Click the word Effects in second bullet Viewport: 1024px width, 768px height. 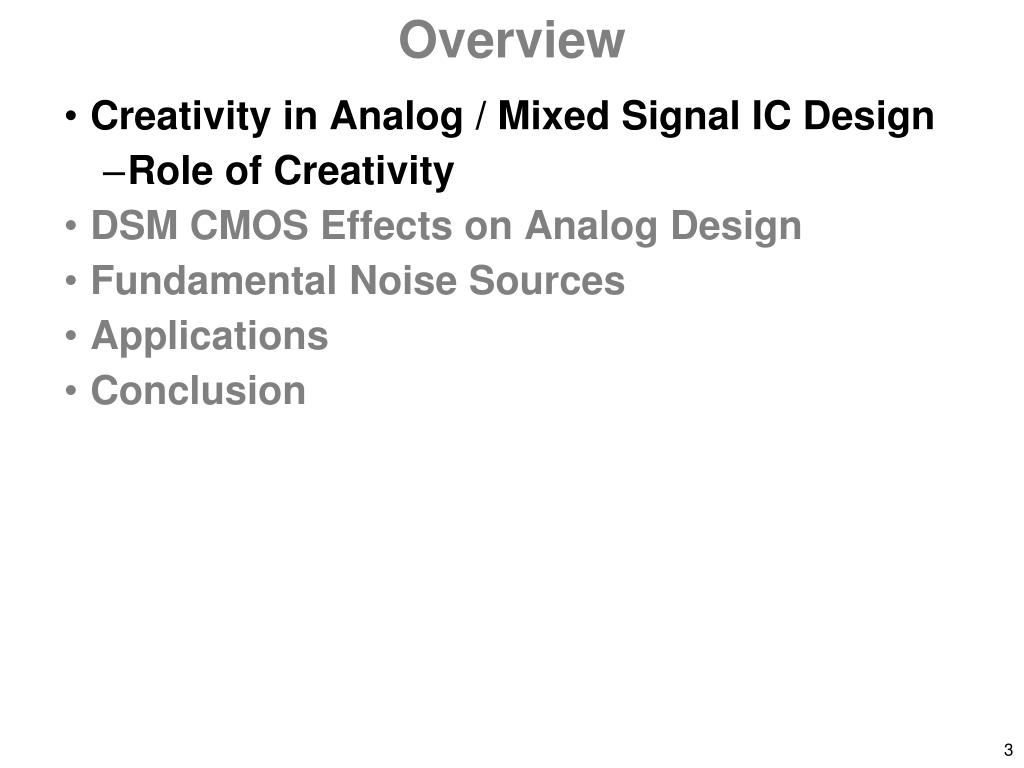tap(386, 226)
